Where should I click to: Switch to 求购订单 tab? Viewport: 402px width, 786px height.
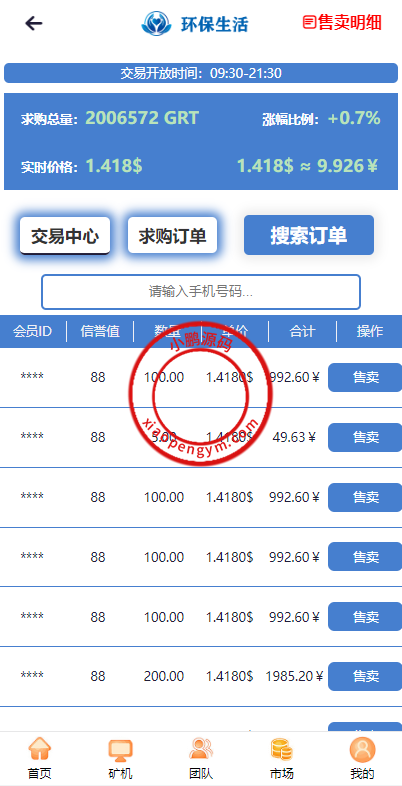pos(172,235)
